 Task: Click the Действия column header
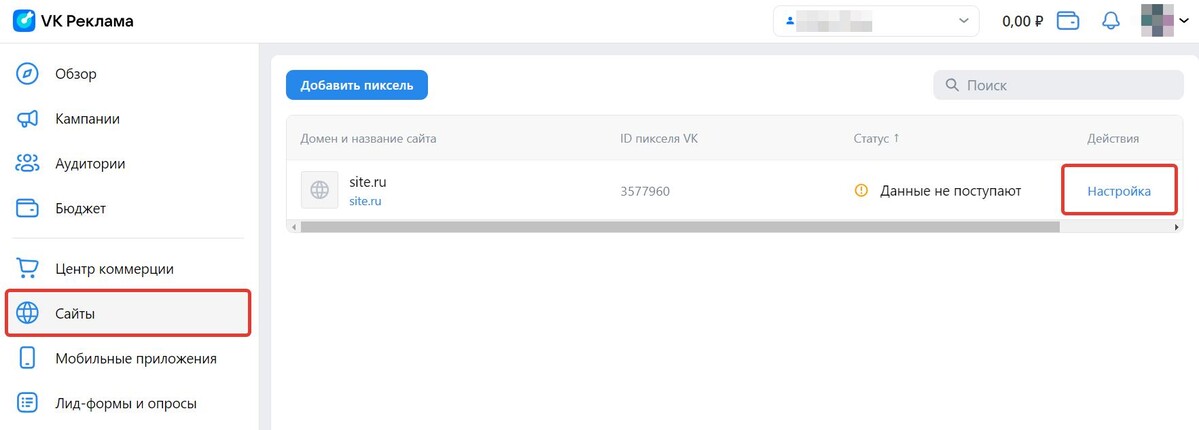tap(1113, 138)
